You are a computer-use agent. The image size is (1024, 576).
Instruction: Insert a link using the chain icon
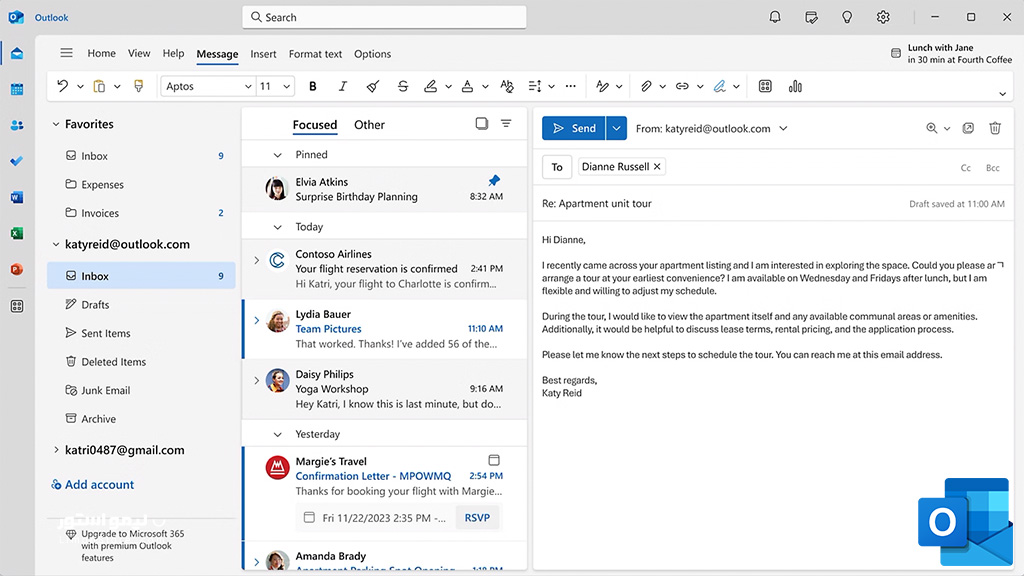682,86
